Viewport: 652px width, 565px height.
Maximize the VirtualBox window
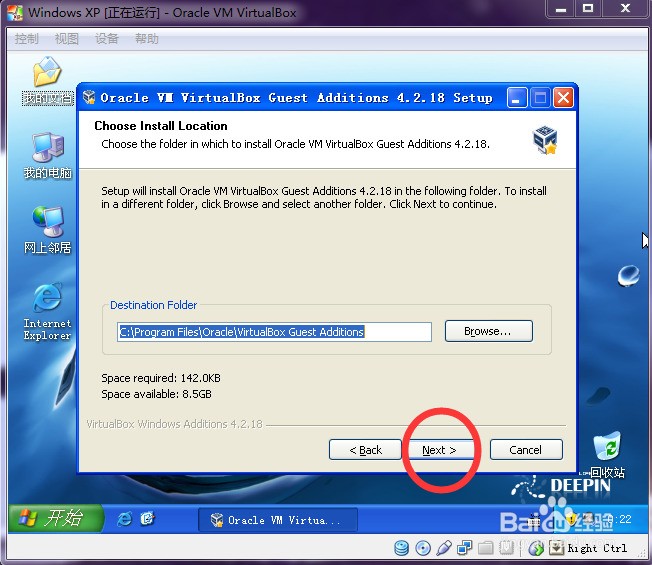[588, 9]
